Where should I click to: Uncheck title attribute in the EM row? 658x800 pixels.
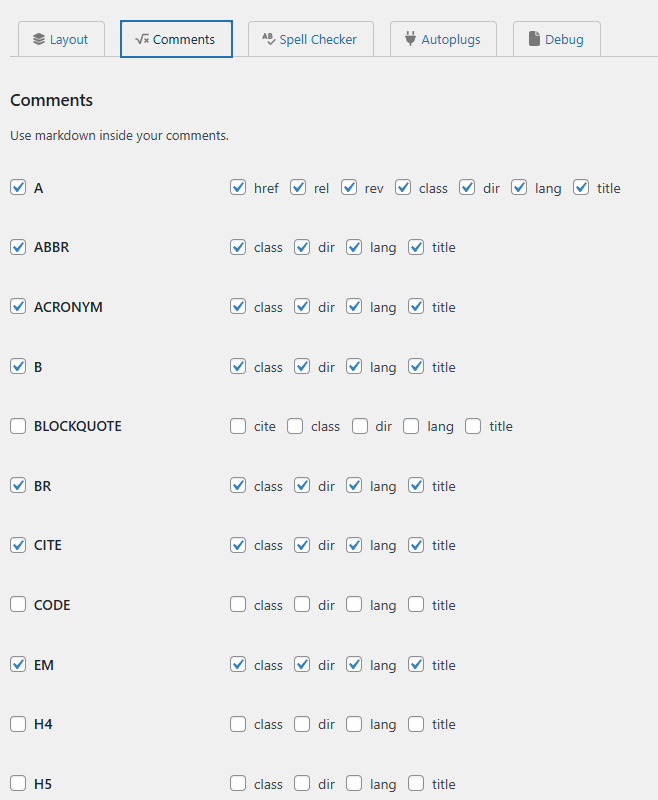point(416,665)
